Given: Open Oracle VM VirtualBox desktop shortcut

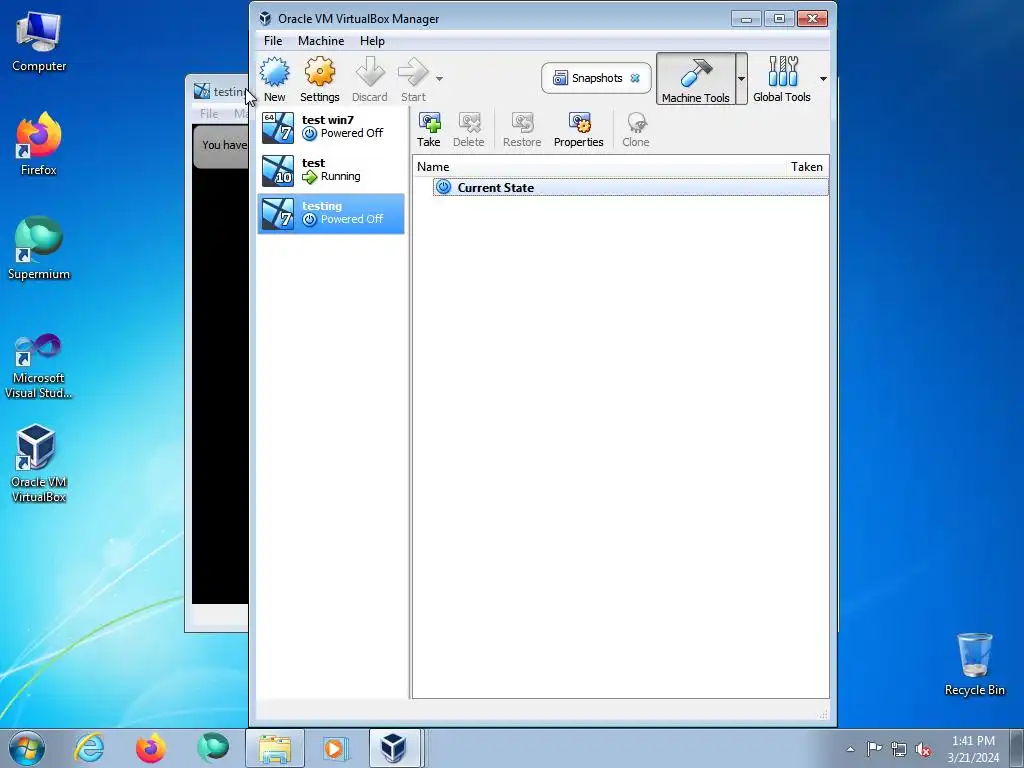Looking at the screenshot, I should 39,463.
